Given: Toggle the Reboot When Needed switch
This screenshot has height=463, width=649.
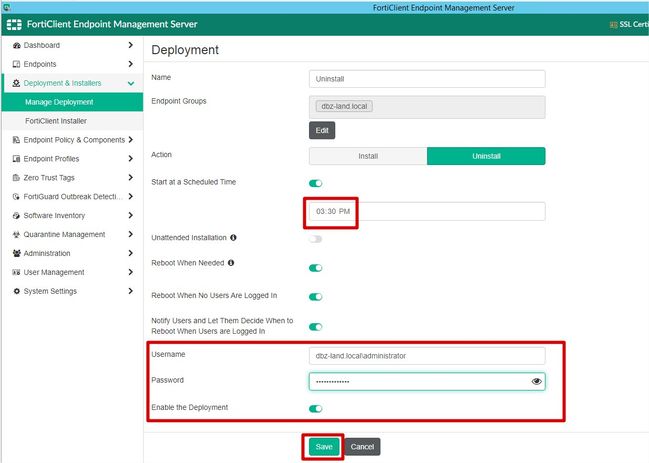Looking at the screenshot, I should click(x=315, y=268).
